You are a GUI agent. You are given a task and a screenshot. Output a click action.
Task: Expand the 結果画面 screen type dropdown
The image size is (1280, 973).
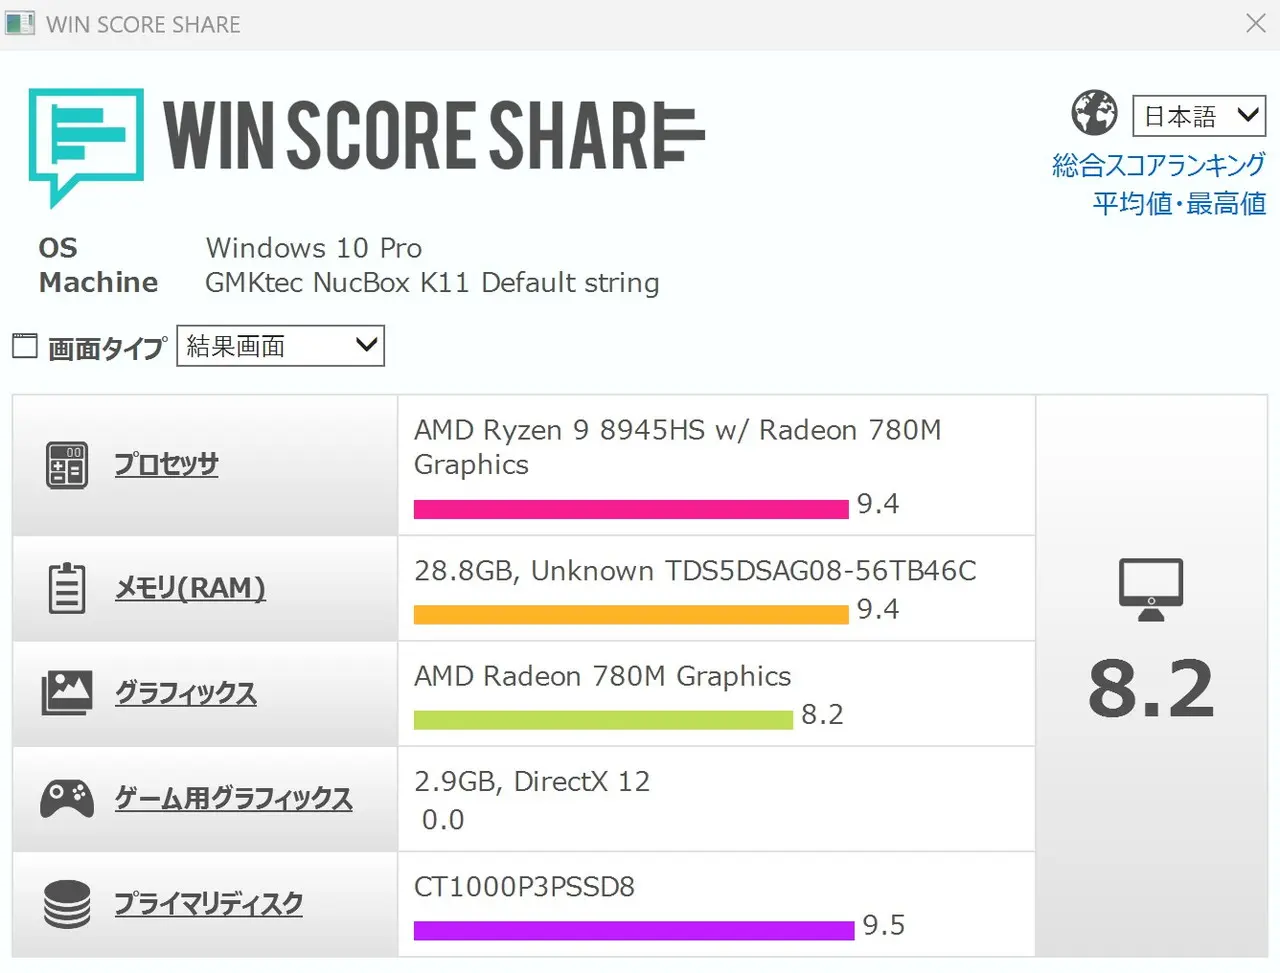280,346
